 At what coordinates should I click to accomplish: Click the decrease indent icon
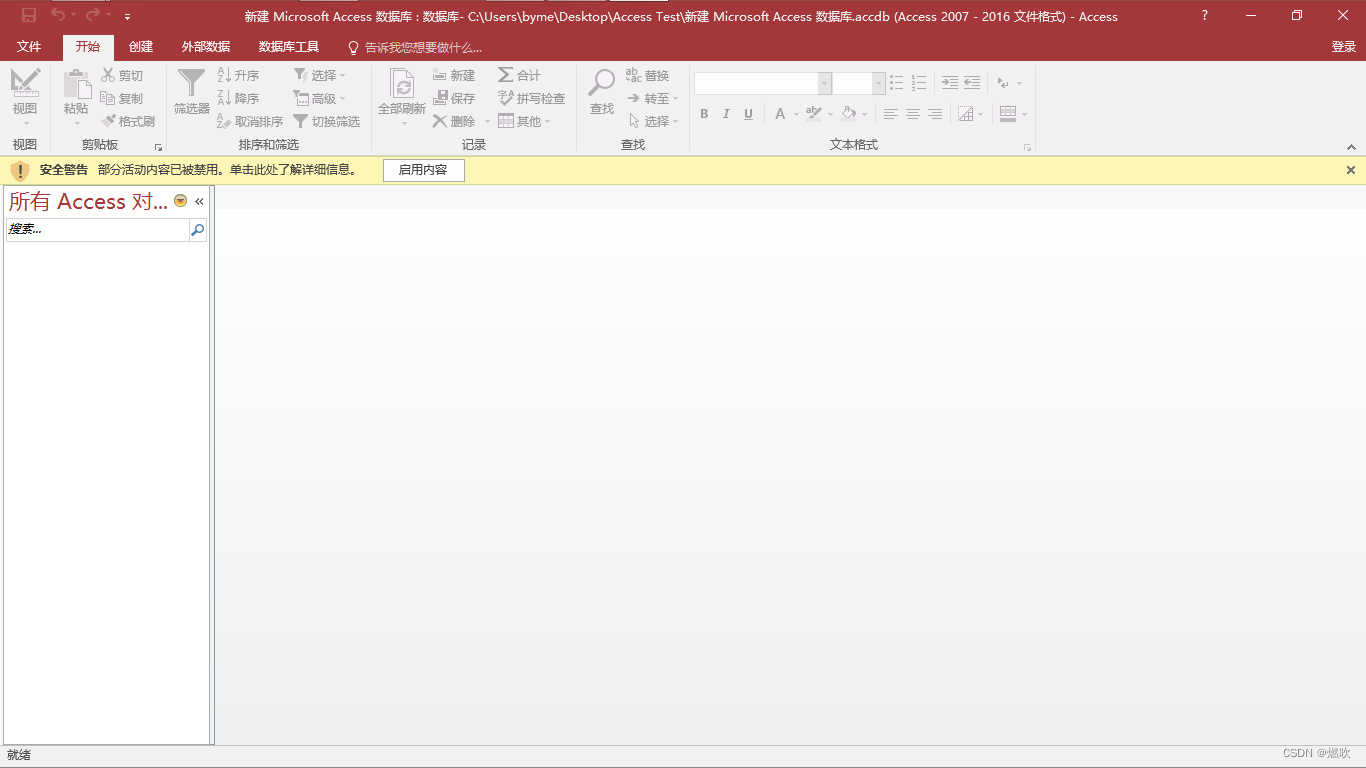pos(972,83)
